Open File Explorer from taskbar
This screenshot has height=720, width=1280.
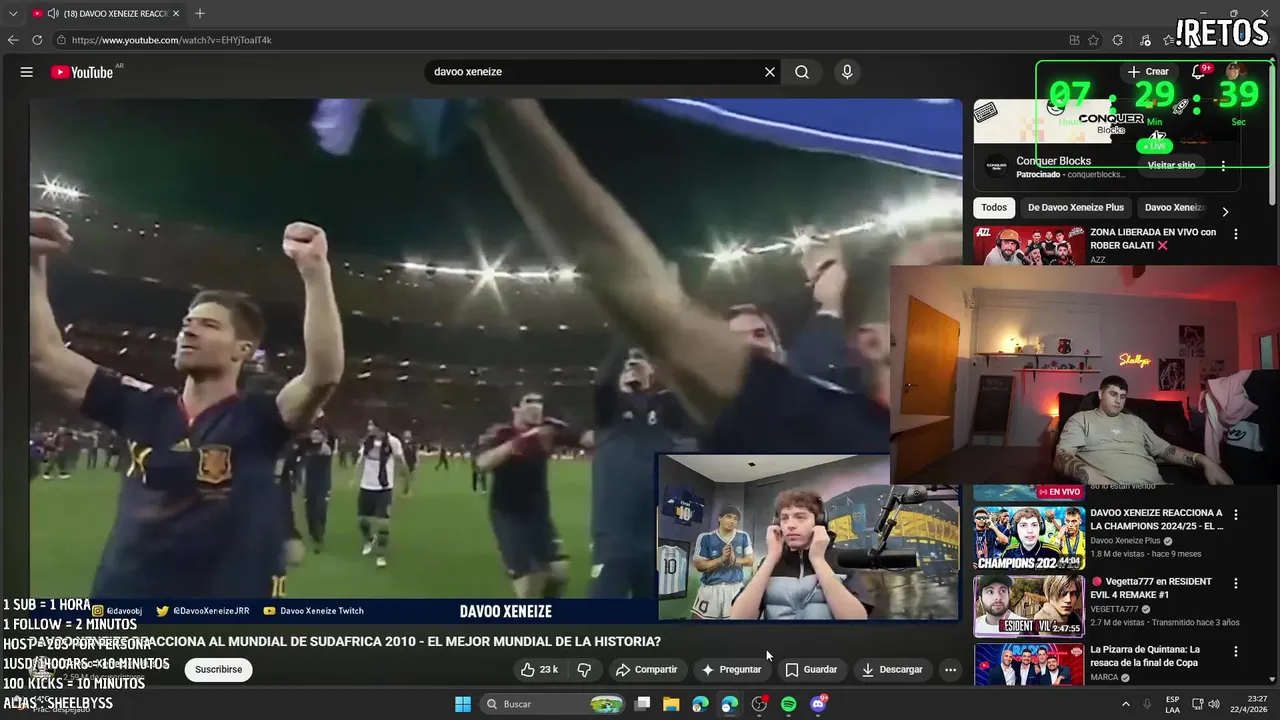671,704
